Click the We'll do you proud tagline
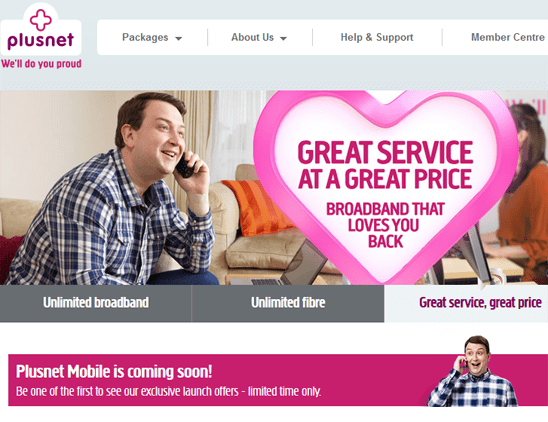 41,64
